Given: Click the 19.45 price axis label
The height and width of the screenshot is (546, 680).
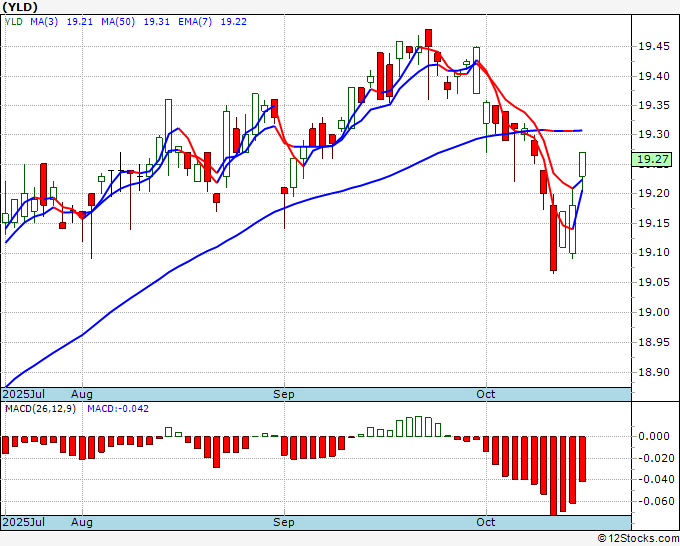Looking at the screenshot, I should tap(654, 46).
